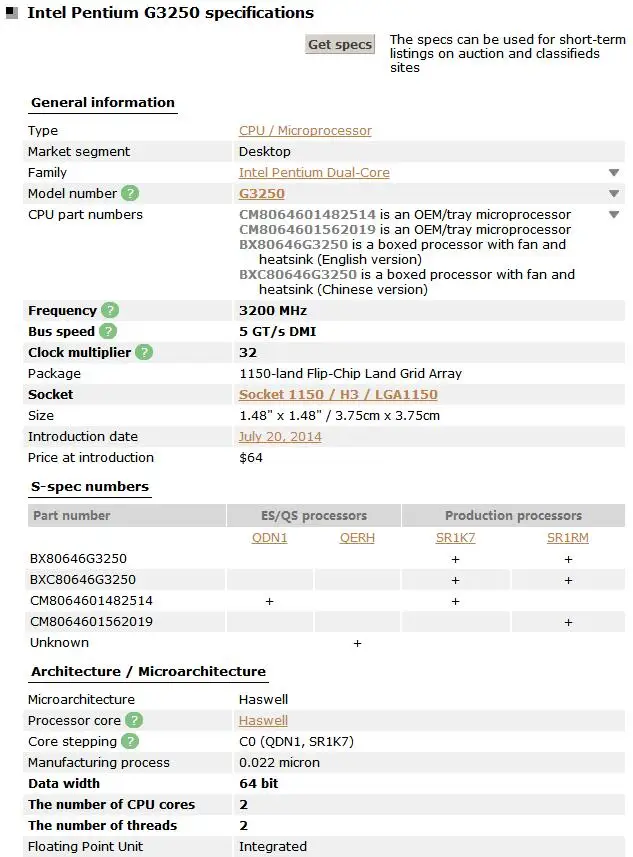Open the Processor core help icon
Screen dimensions: 633x857
134,720
